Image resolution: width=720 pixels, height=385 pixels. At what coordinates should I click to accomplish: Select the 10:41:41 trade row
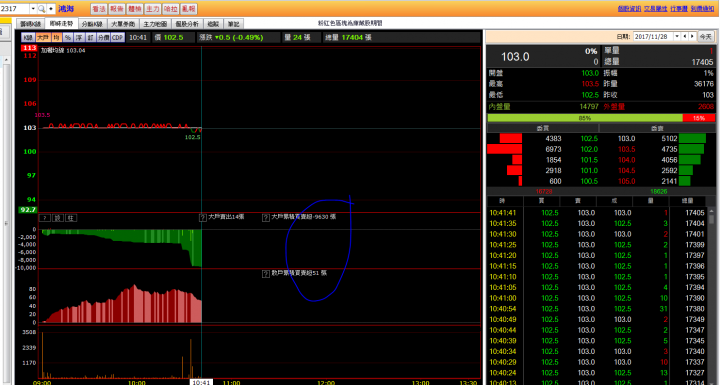(596, 213)
